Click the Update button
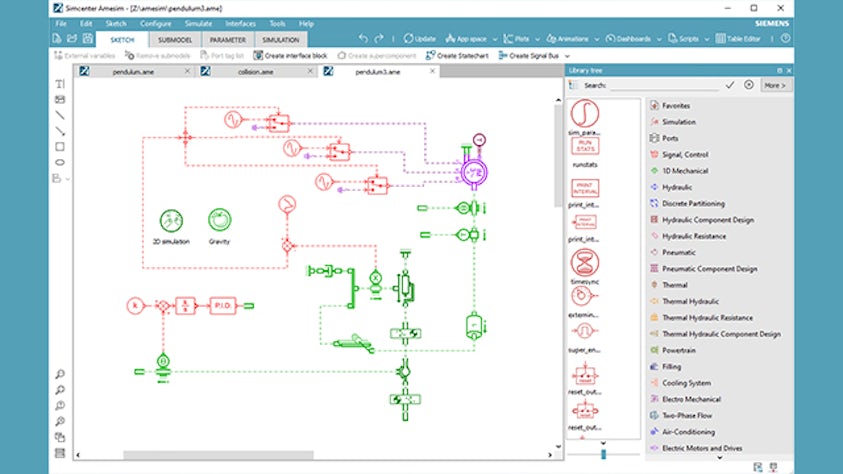Viewport: 843px width, 474px height. click(x=419, y=39)
